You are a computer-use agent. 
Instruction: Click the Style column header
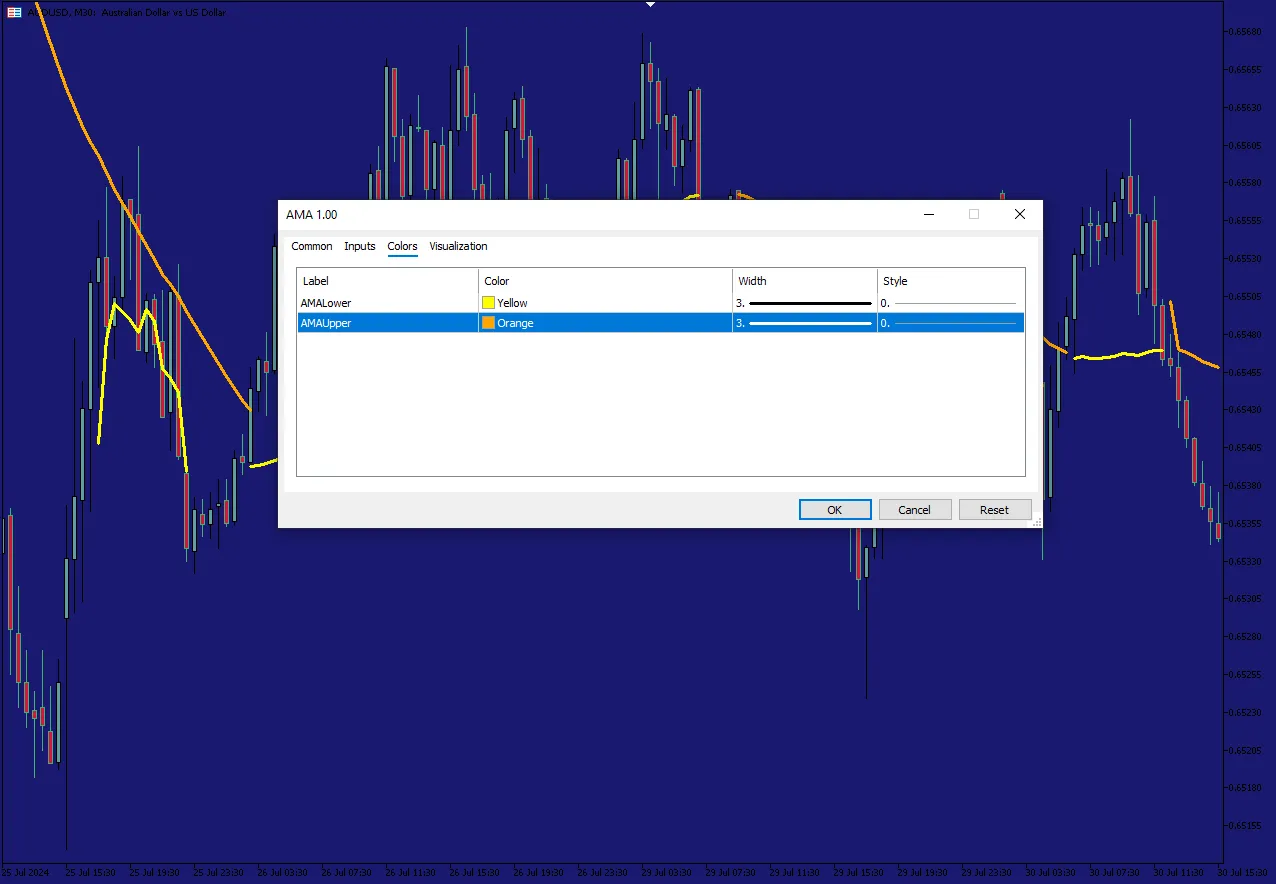[x=950, y=281]
